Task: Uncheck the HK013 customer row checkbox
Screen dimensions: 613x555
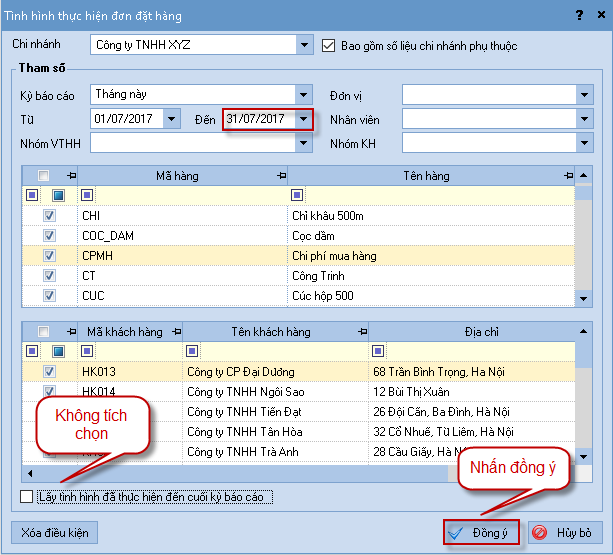Action: click(48, 372)
